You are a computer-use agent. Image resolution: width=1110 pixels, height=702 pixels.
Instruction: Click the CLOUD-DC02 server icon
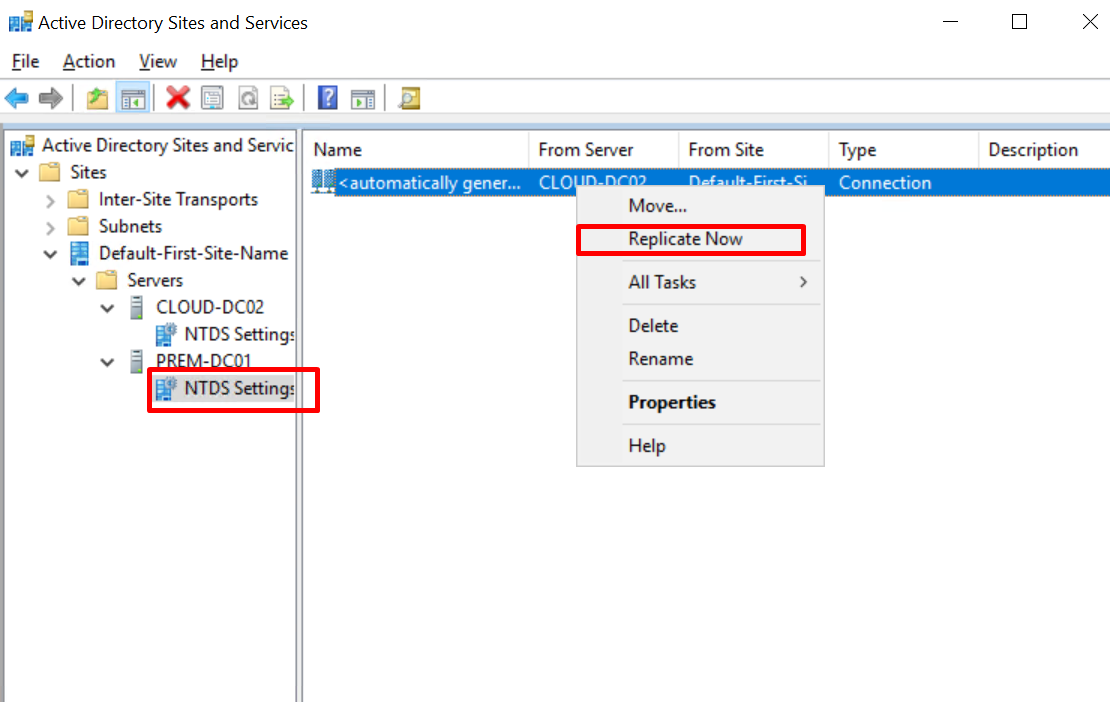click(137, 307)
